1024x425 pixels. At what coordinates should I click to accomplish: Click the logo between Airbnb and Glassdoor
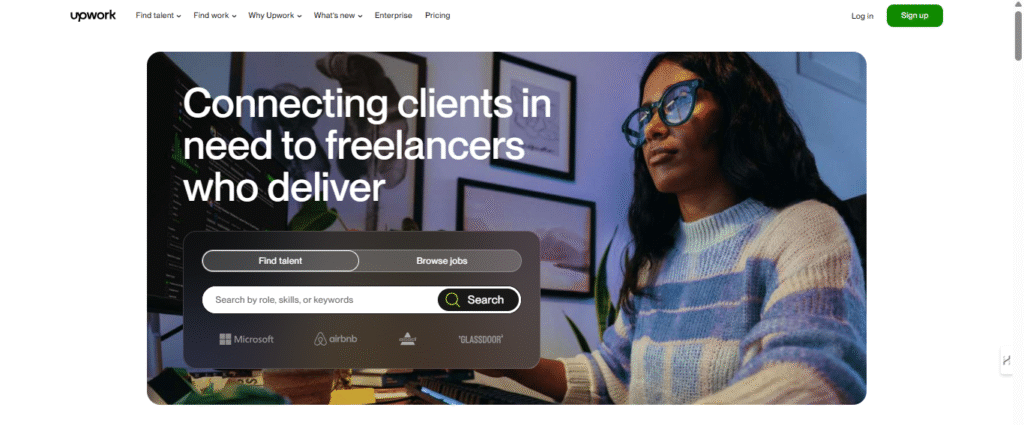click(x=408, y=339)
